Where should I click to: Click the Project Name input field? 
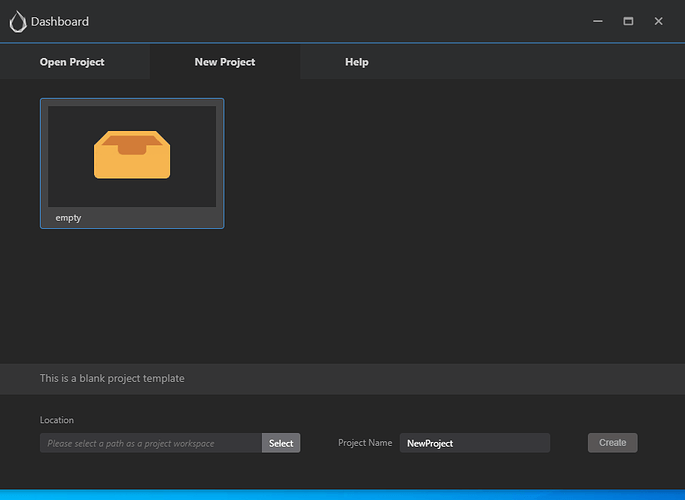pos(475,443)
